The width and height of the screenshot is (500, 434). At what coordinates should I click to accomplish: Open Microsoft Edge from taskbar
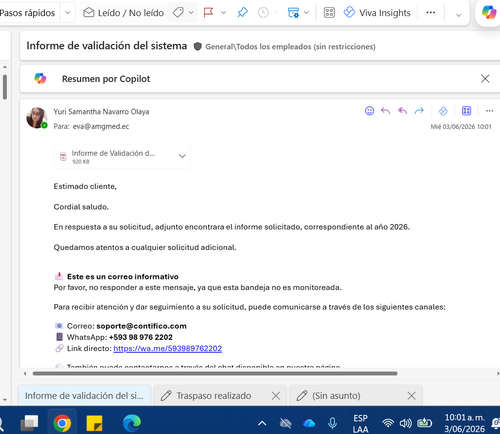tap(132, 423)
